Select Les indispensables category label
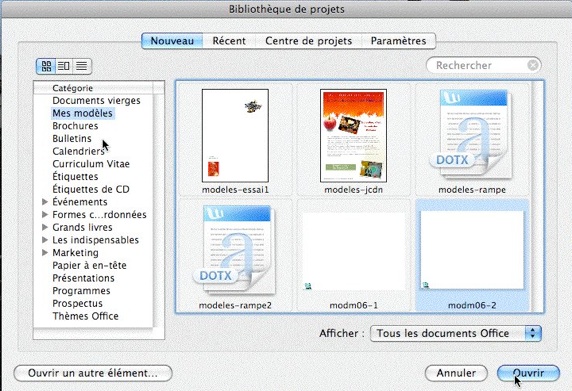Viewport: 572px width, 391px height. 96,240
